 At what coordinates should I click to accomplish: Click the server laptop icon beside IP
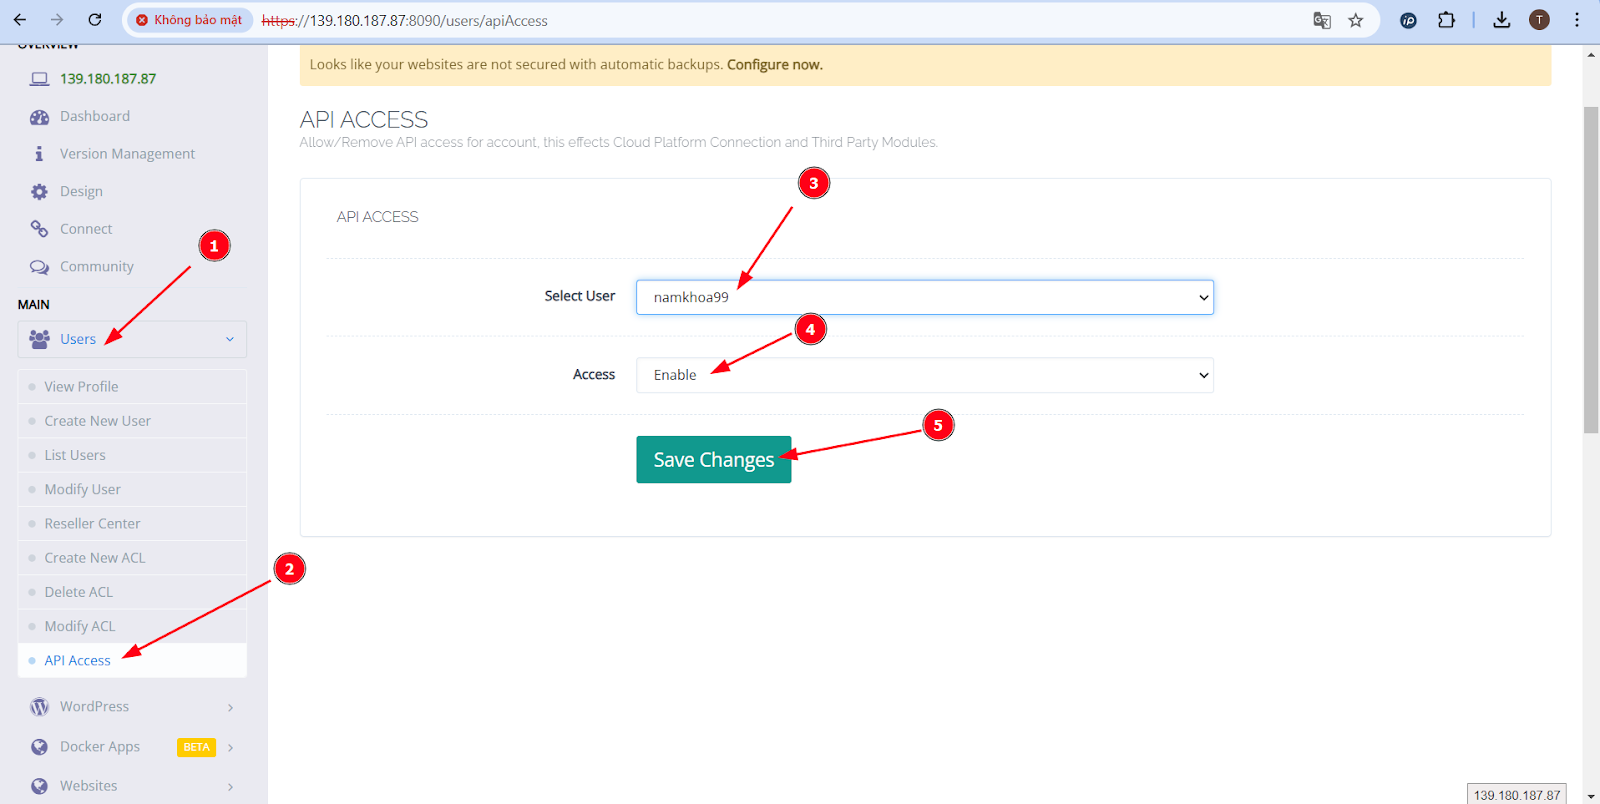(x=39, y=79)
